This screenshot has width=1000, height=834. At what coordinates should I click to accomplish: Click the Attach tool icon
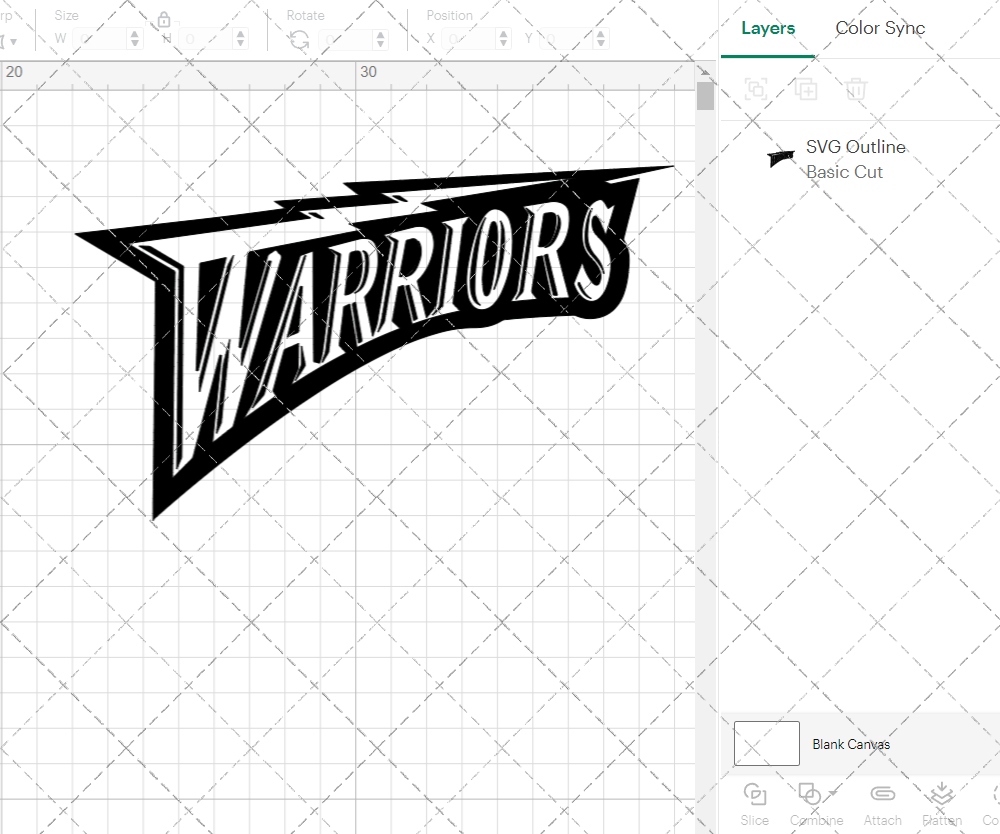(x=882, y=792)
